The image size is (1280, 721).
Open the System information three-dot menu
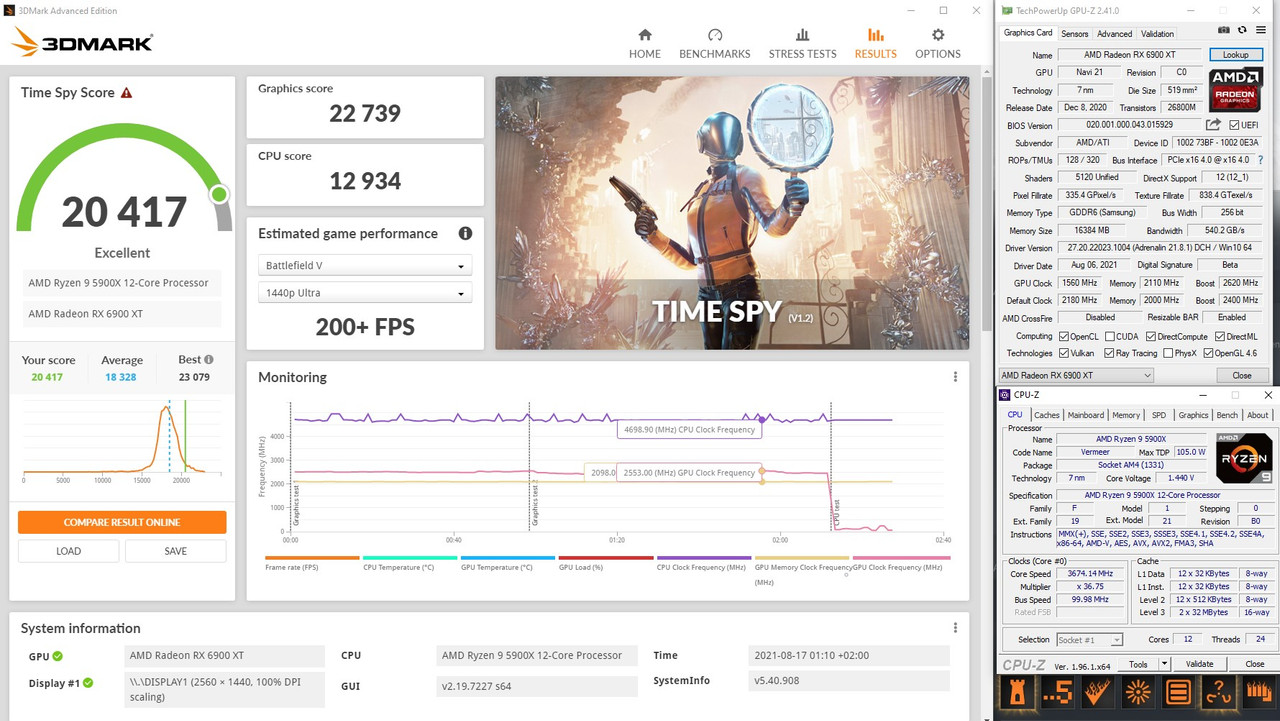(x=955, y=628)
